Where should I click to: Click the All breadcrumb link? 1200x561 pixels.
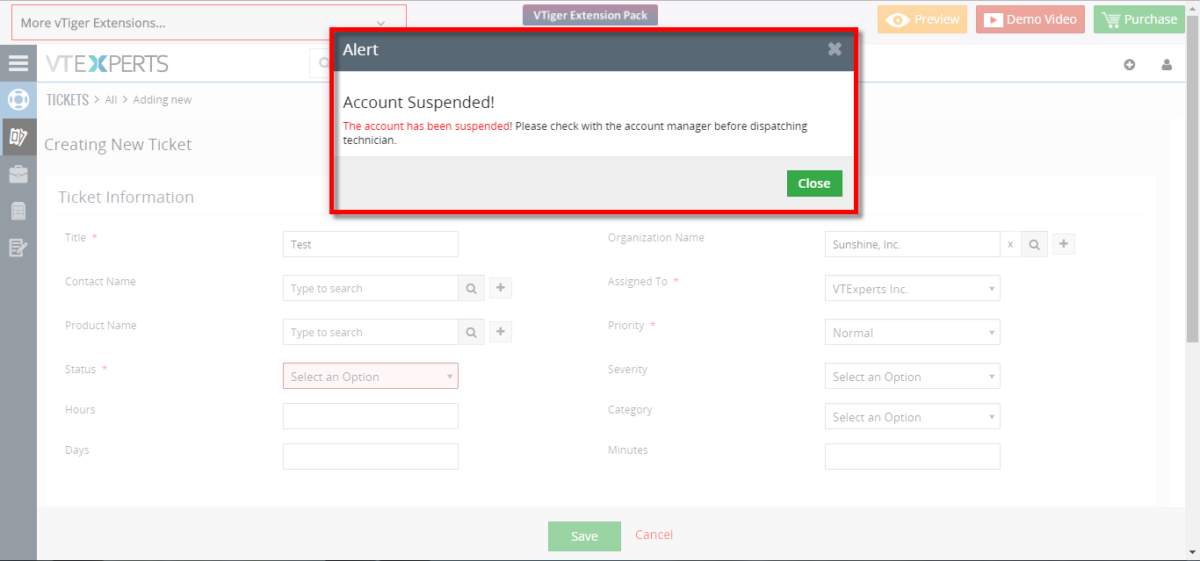[x=111, y=100]
